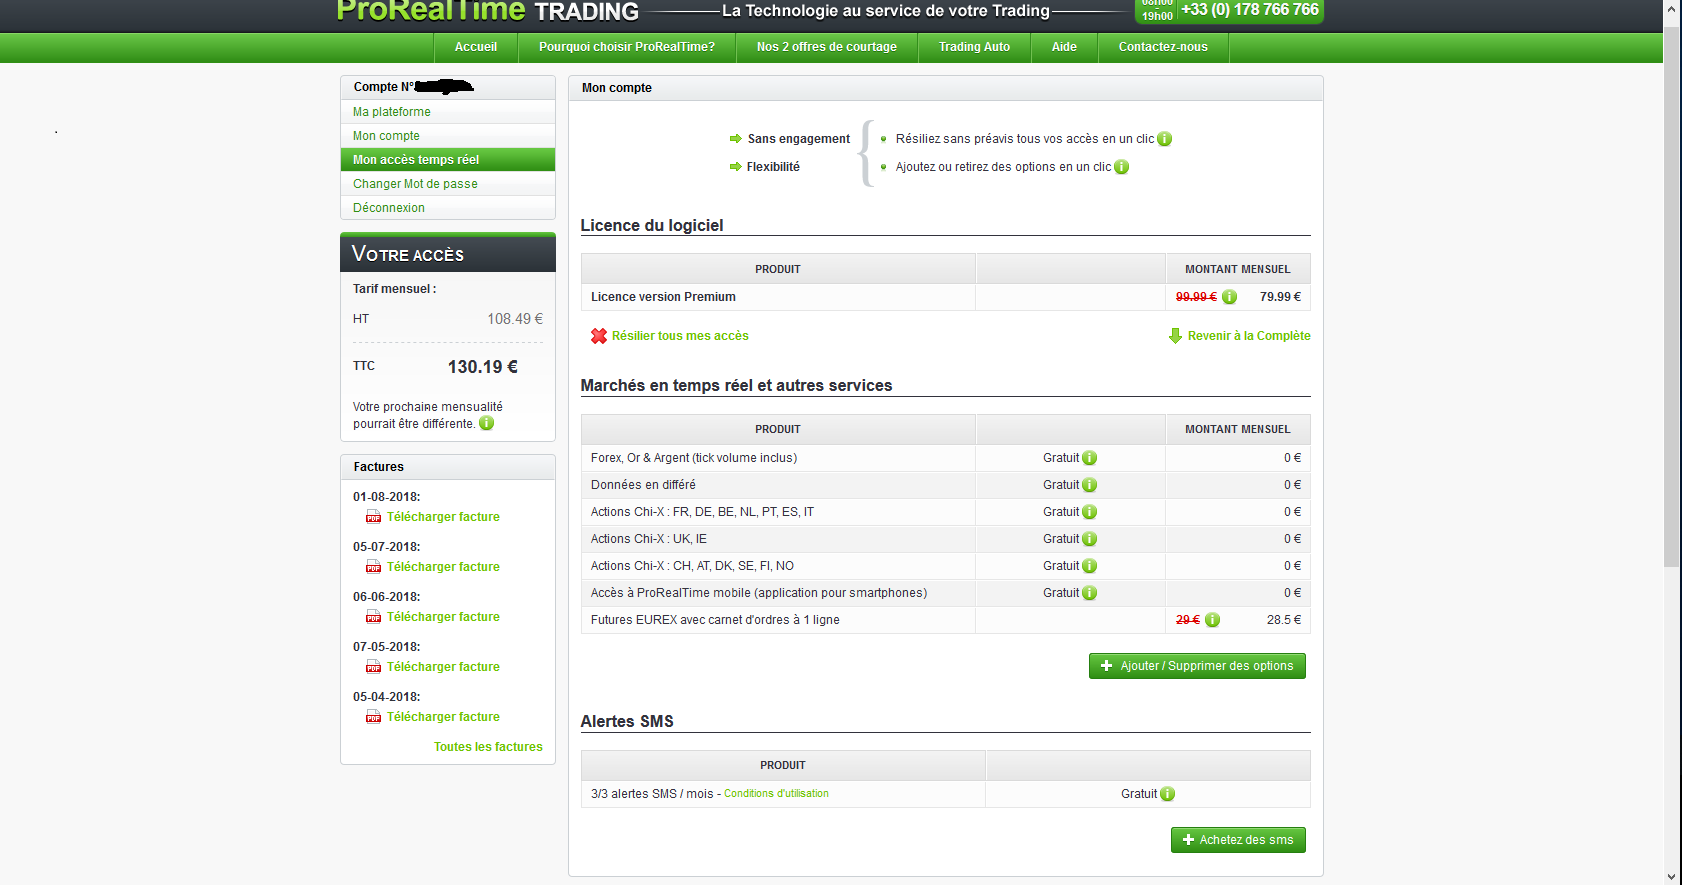Open the Aide menu item

pos(1064,47)
